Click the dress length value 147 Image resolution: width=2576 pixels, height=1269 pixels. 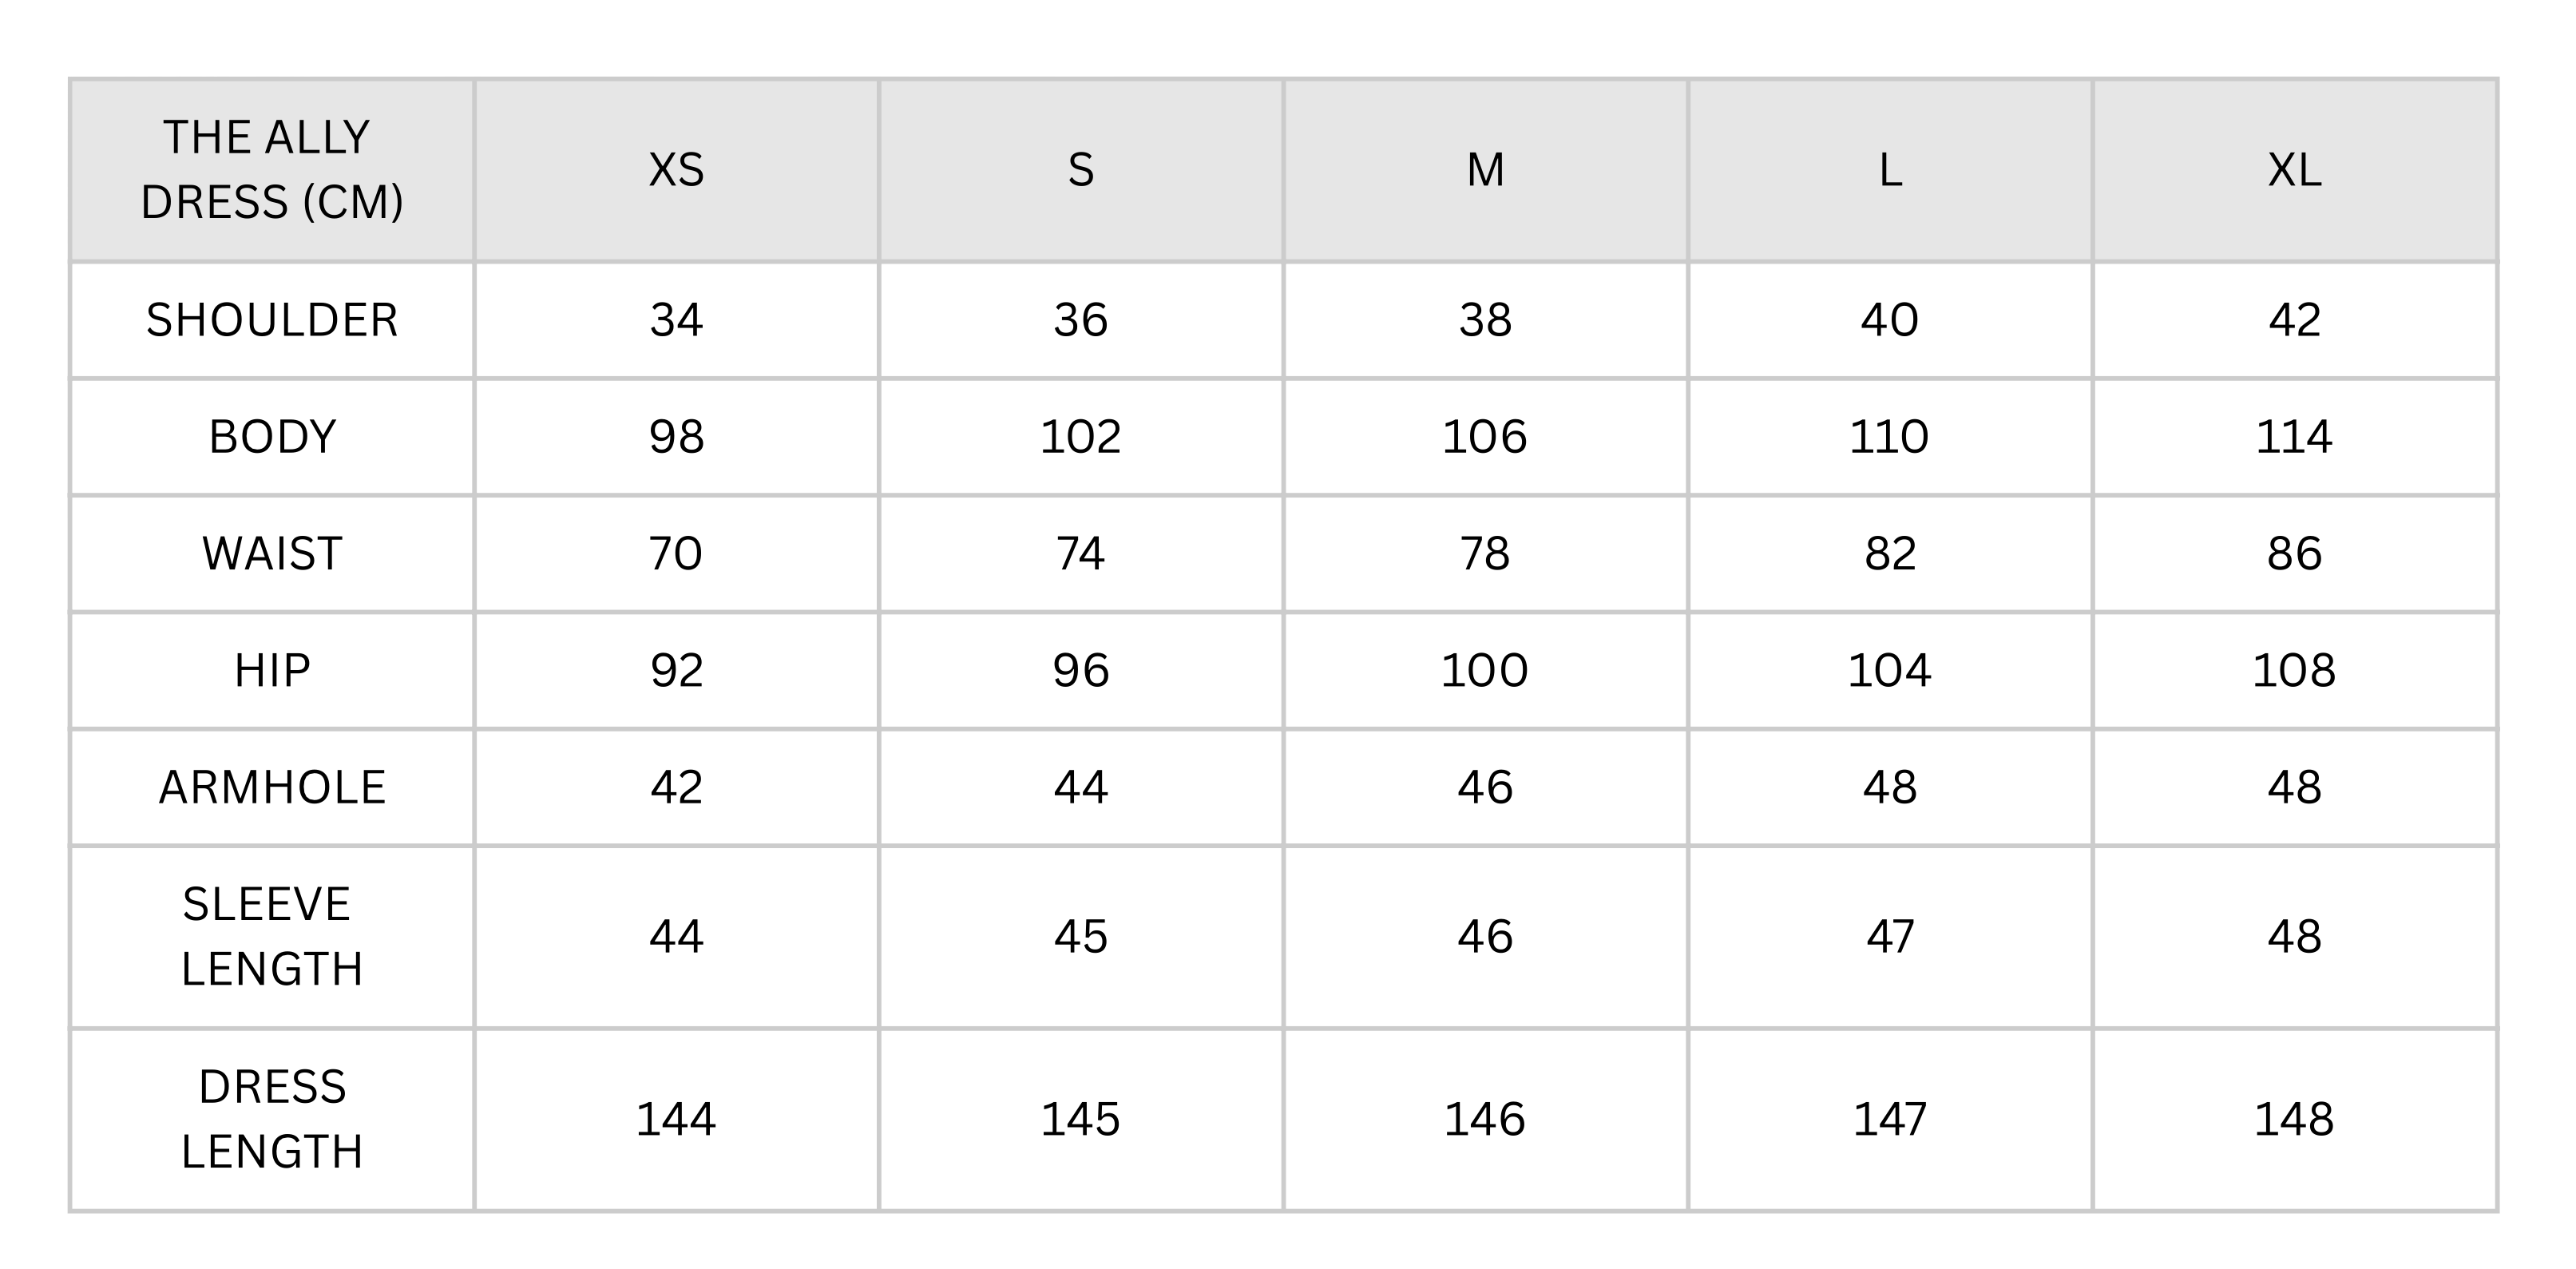[x=1890, y=1119]
